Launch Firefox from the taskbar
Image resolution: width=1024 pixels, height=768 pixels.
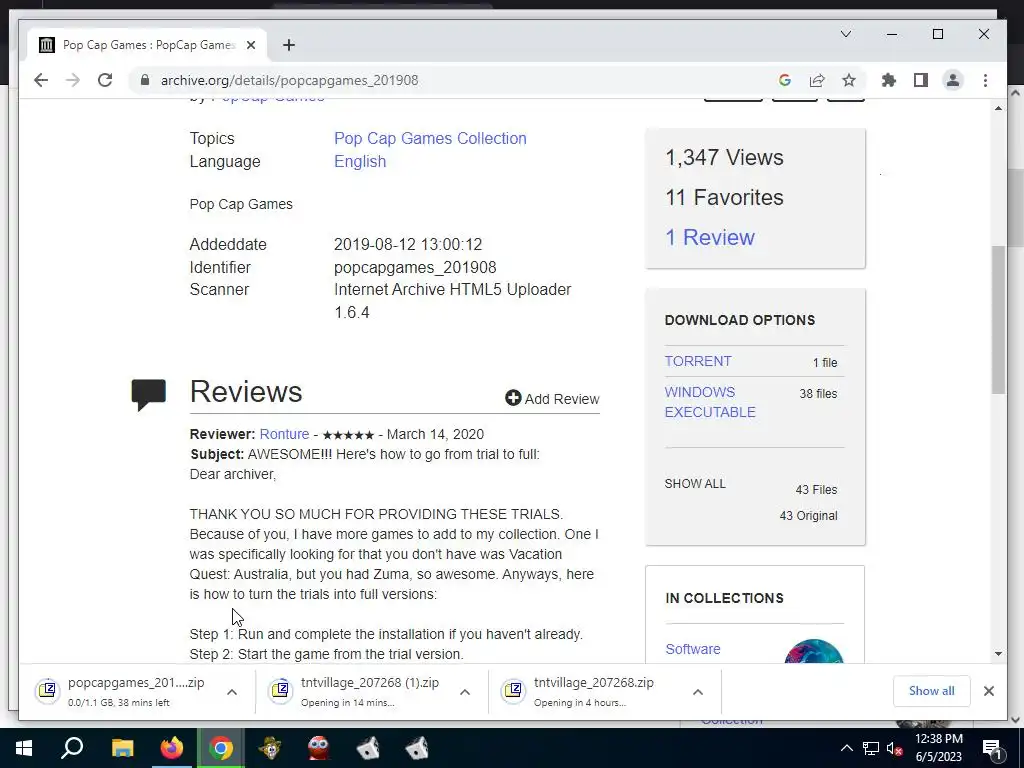[172, 748]
